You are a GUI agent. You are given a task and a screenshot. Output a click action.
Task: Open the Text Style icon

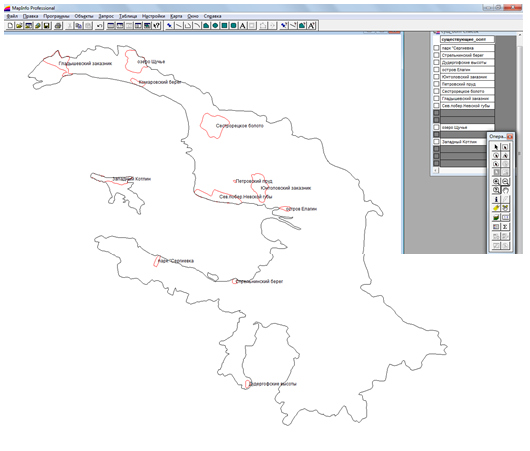click(x=311, y=25)
